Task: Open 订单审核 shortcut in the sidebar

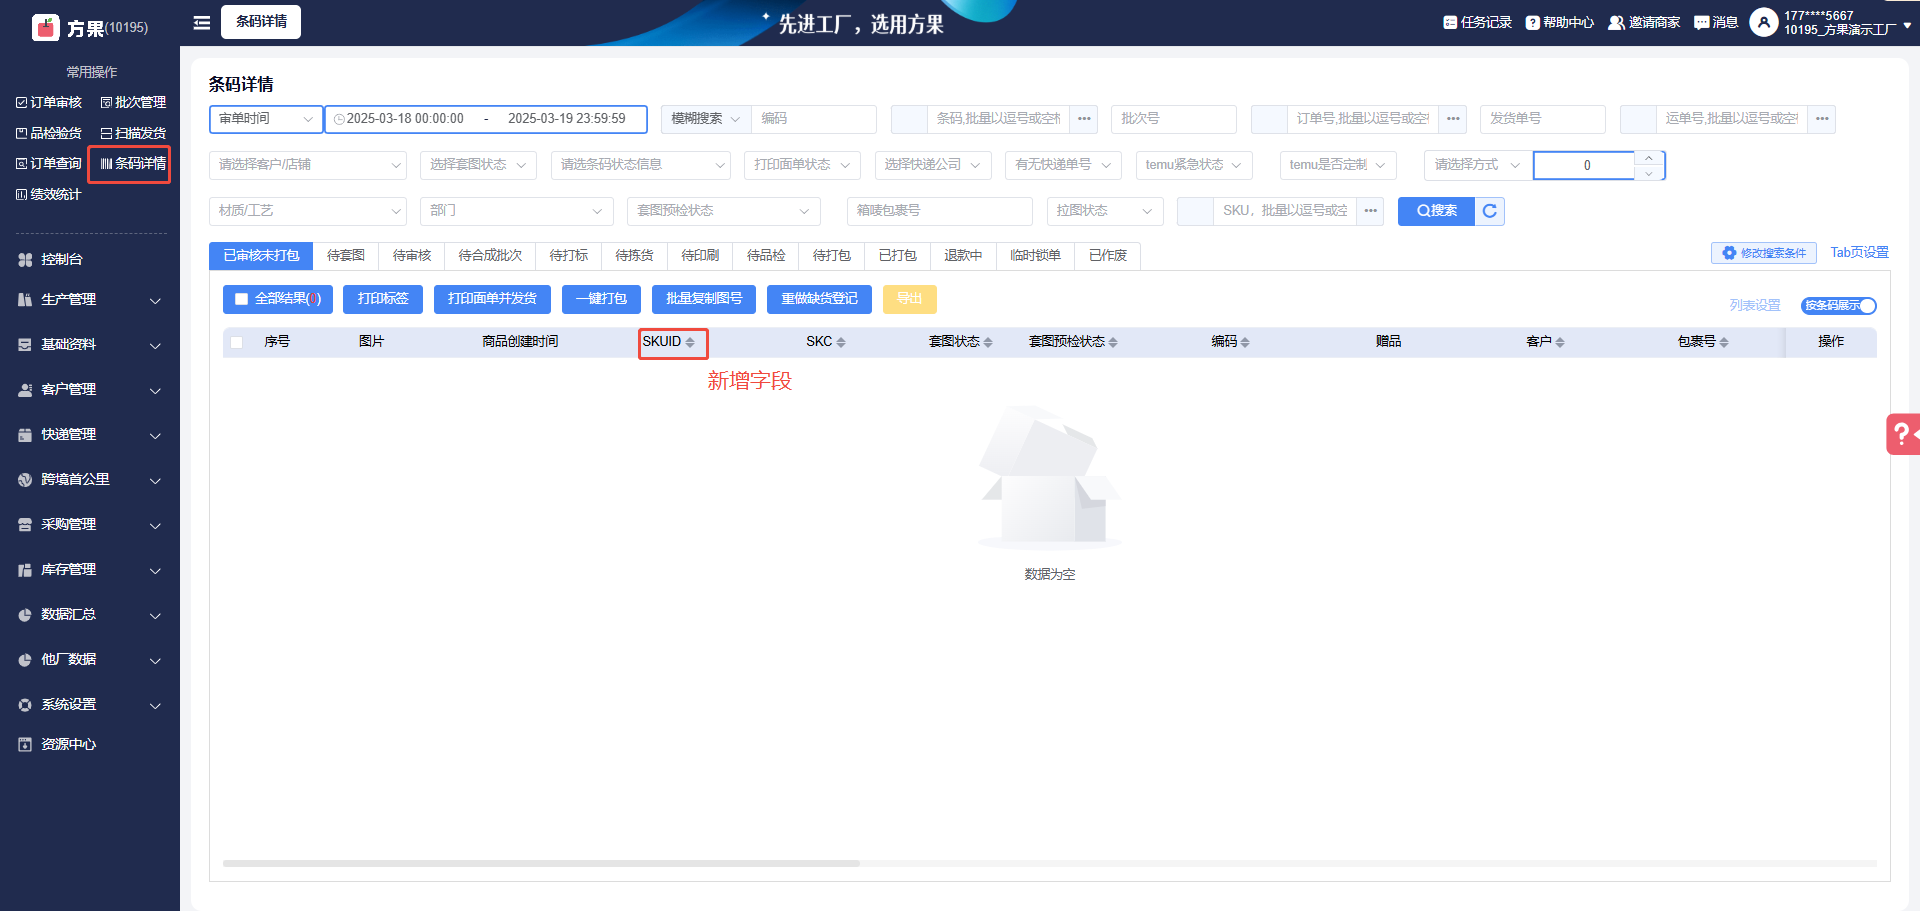Action: click(49, 102)
